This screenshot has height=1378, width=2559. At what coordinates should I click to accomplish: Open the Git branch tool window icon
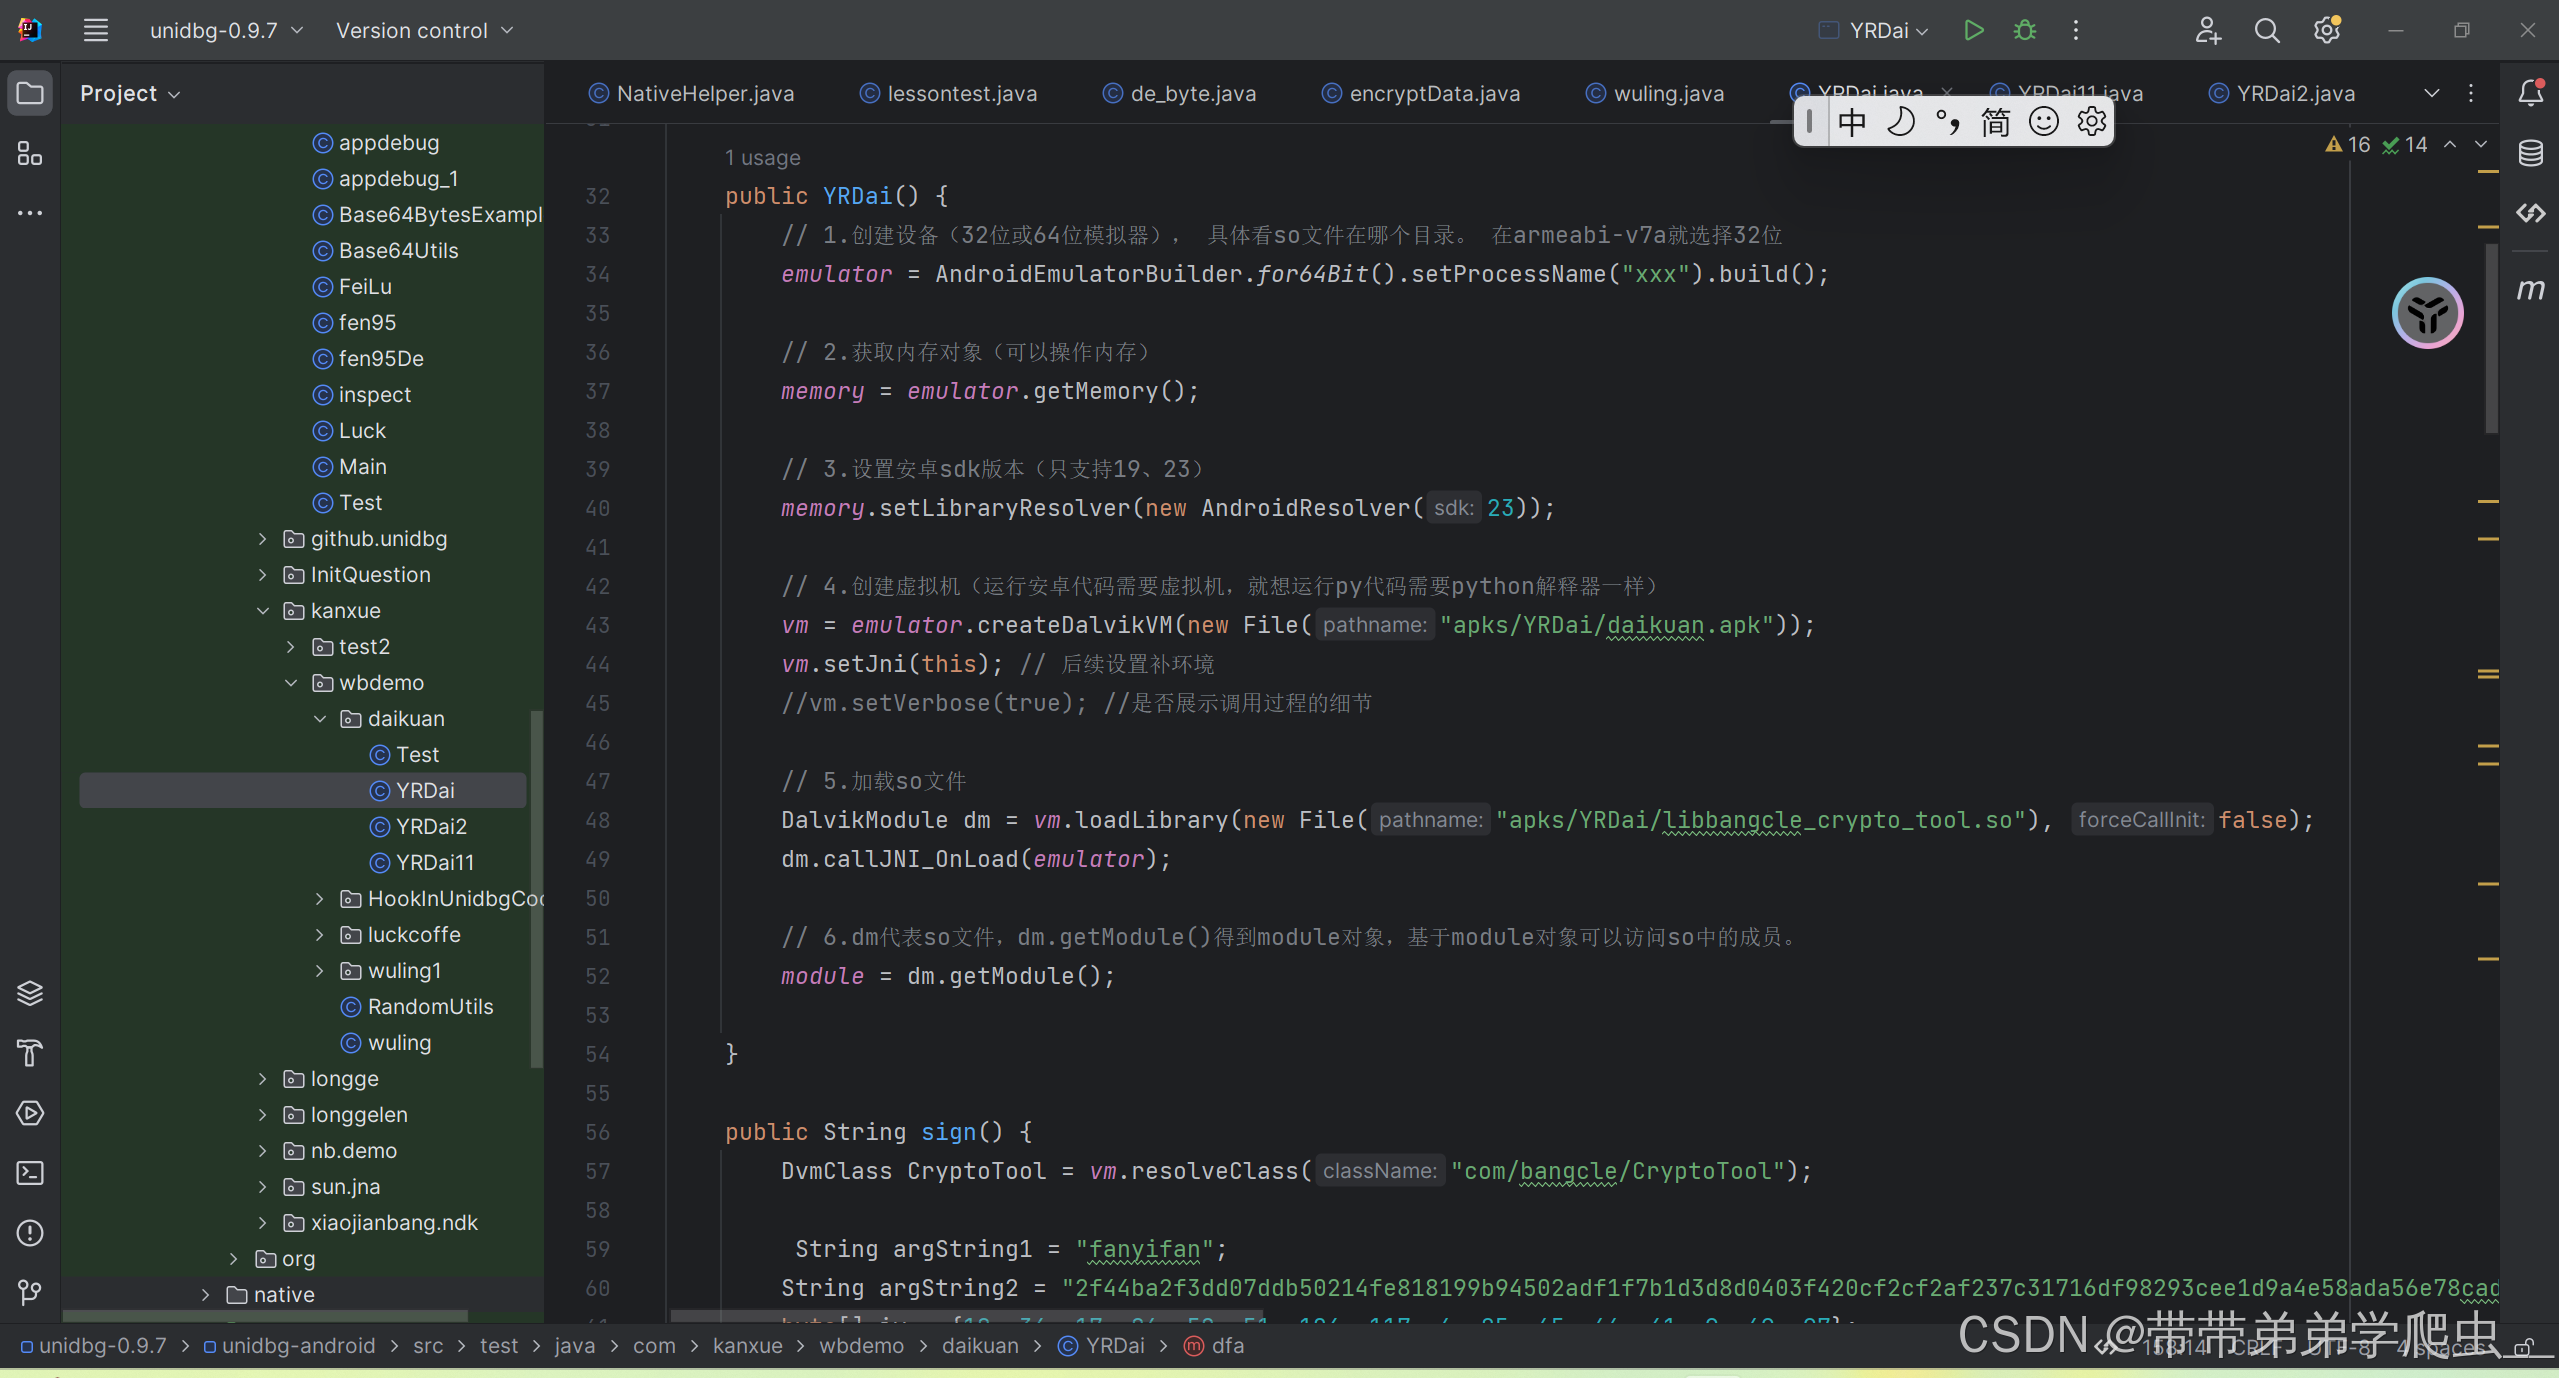click(30, 1293)
